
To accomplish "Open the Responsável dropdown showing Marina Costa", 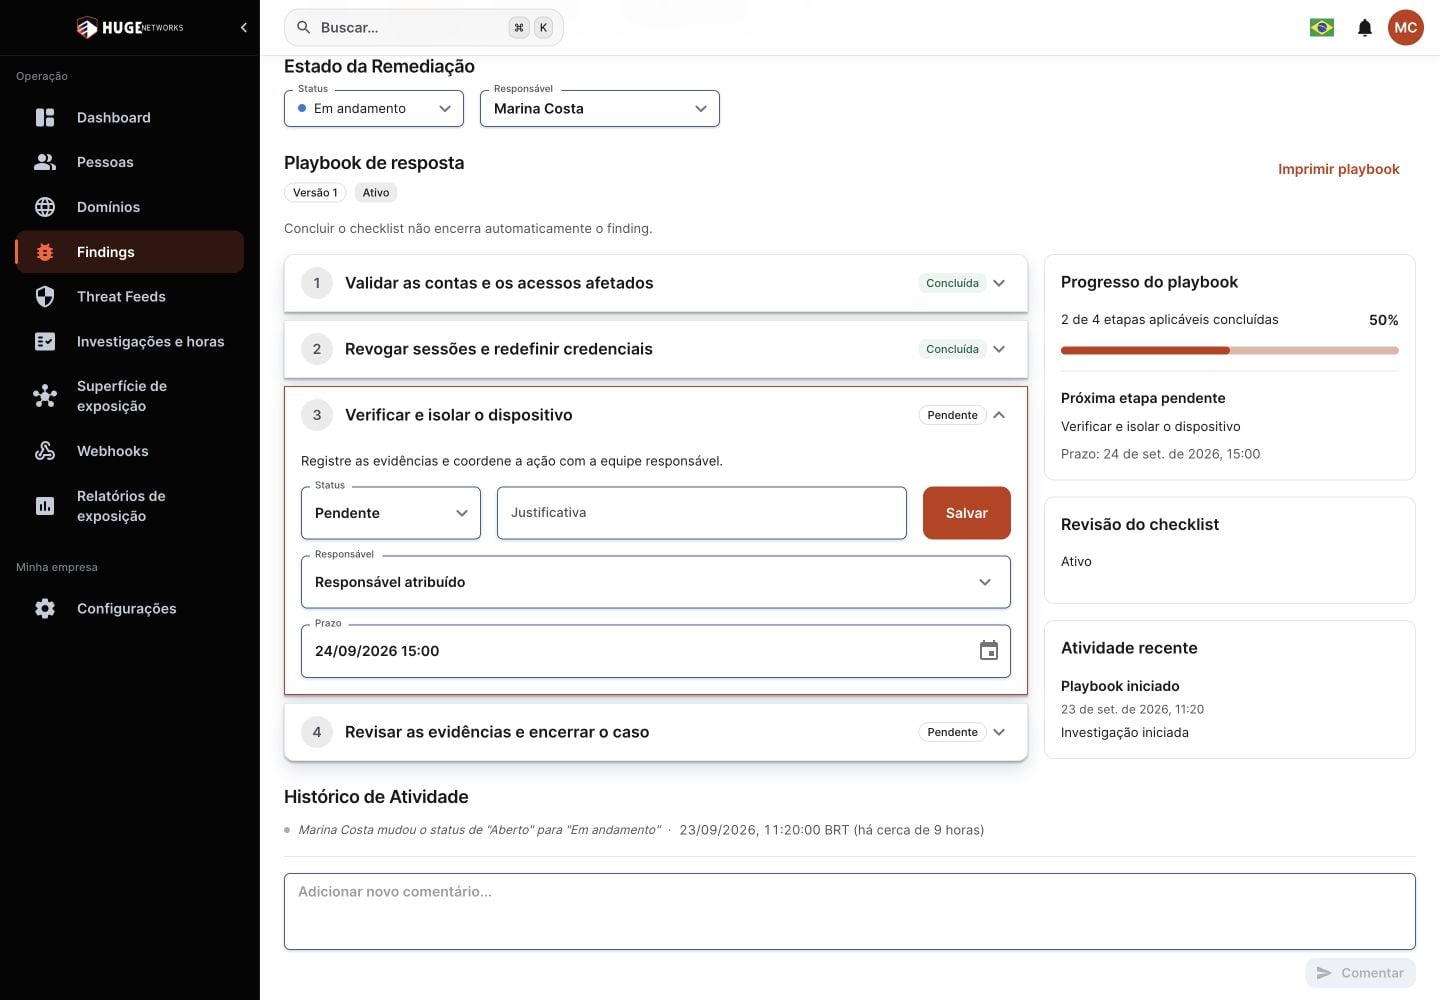I will [600, 109].
